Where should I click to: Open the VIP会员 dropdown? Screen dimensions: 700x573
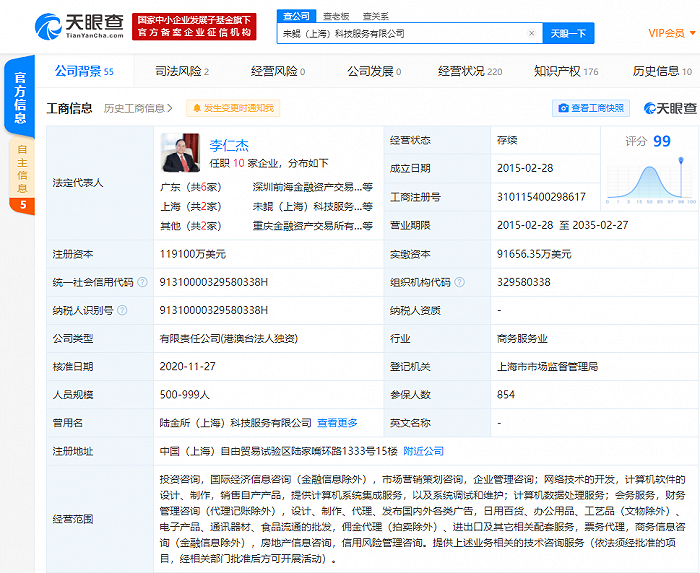pos(672,33)
